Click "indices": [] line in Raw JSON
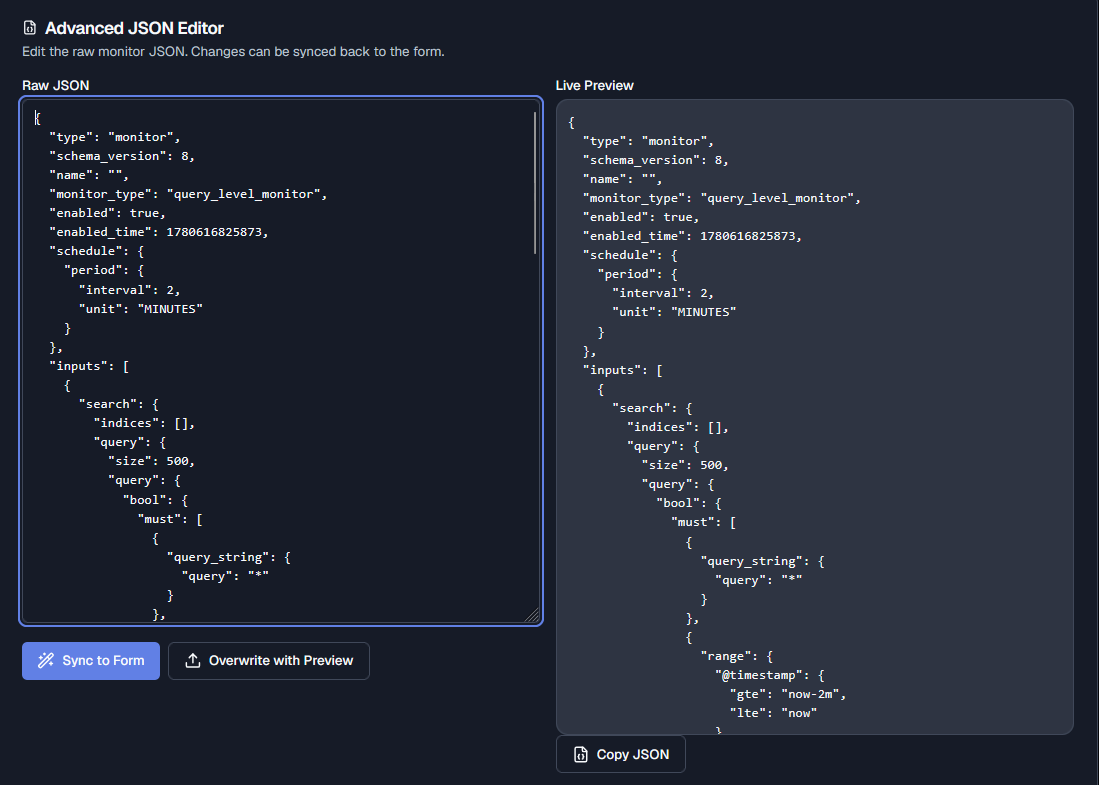This screenshot has height=785, width=1099. tap(144, 423)
